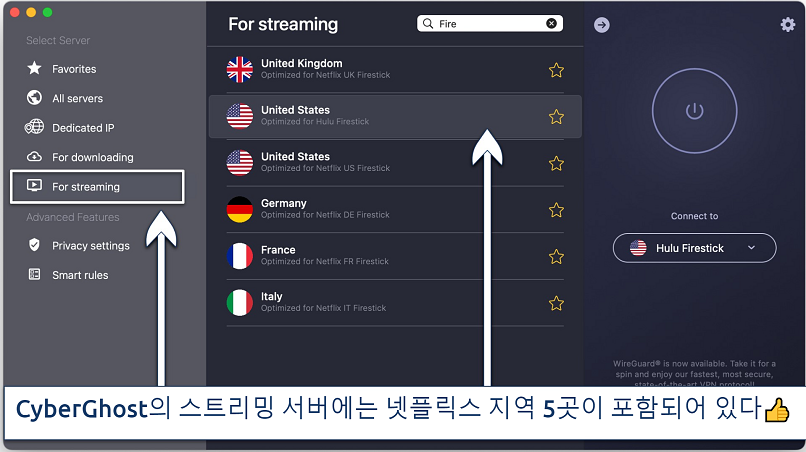This screenshot has height=452, width=806.
Task: Clear the Fire search text
Action: 551,23
